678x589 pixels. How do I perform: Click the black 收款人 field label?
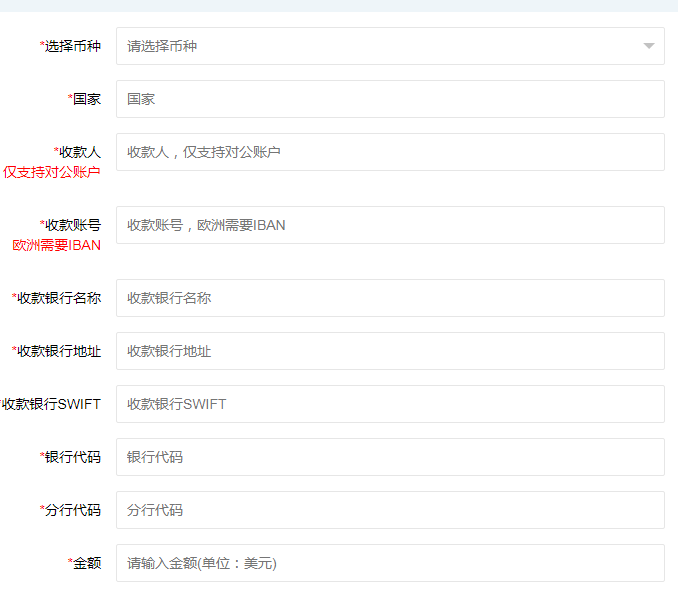[x=79, y=152]
